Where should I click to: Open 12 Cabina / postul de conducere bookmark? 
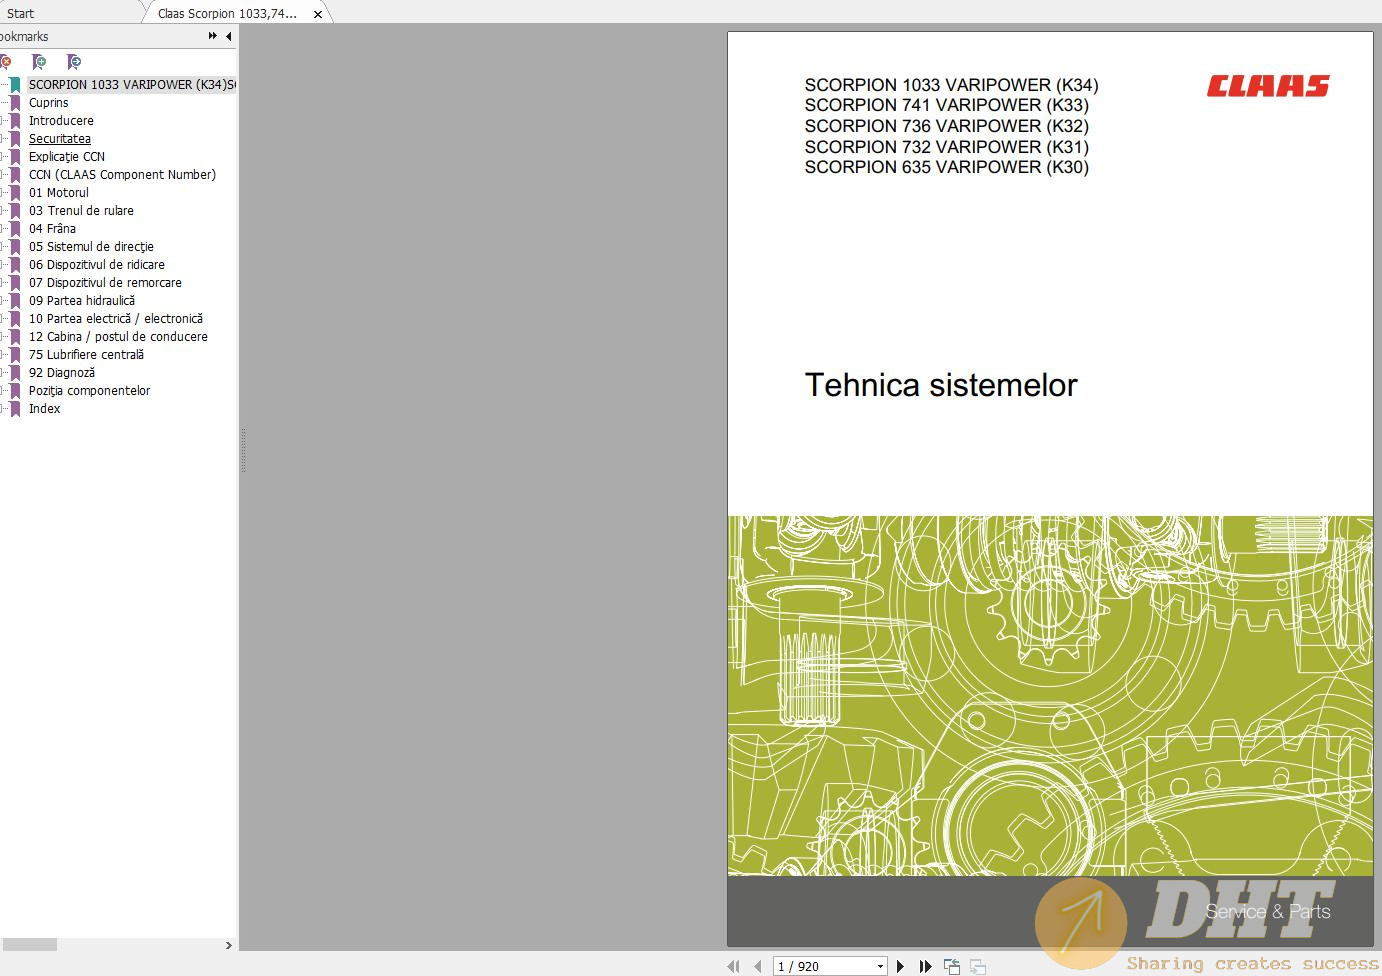tap(118, 337)
